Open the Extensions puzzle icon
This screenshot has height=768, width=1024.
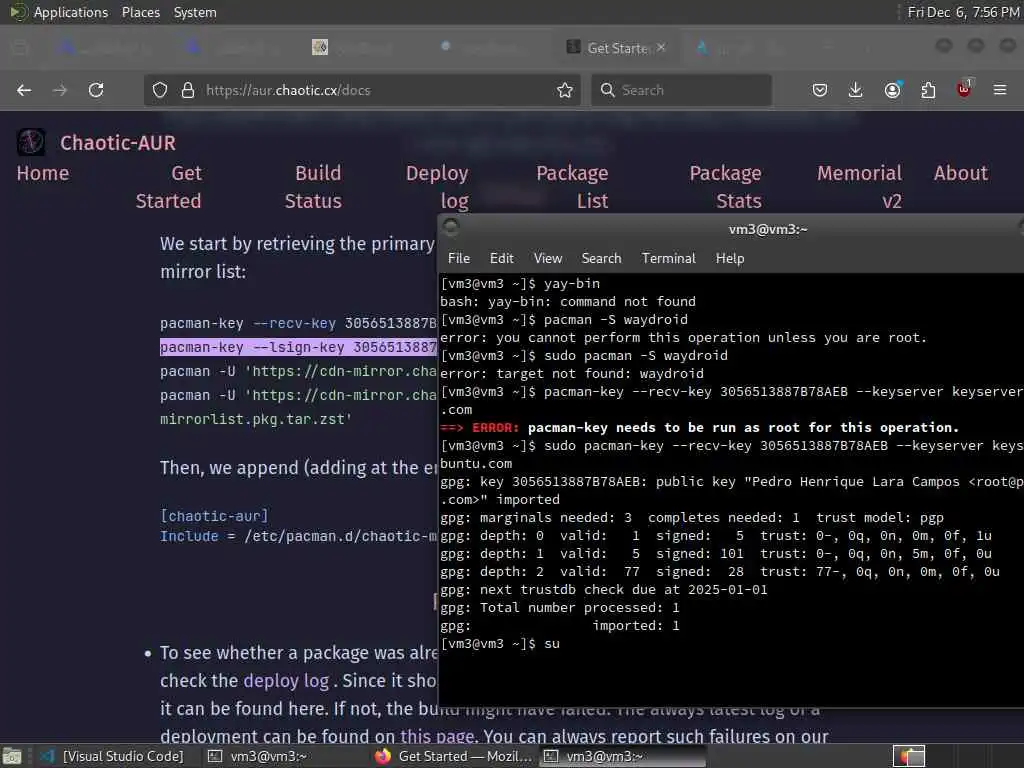click(928, 90)
